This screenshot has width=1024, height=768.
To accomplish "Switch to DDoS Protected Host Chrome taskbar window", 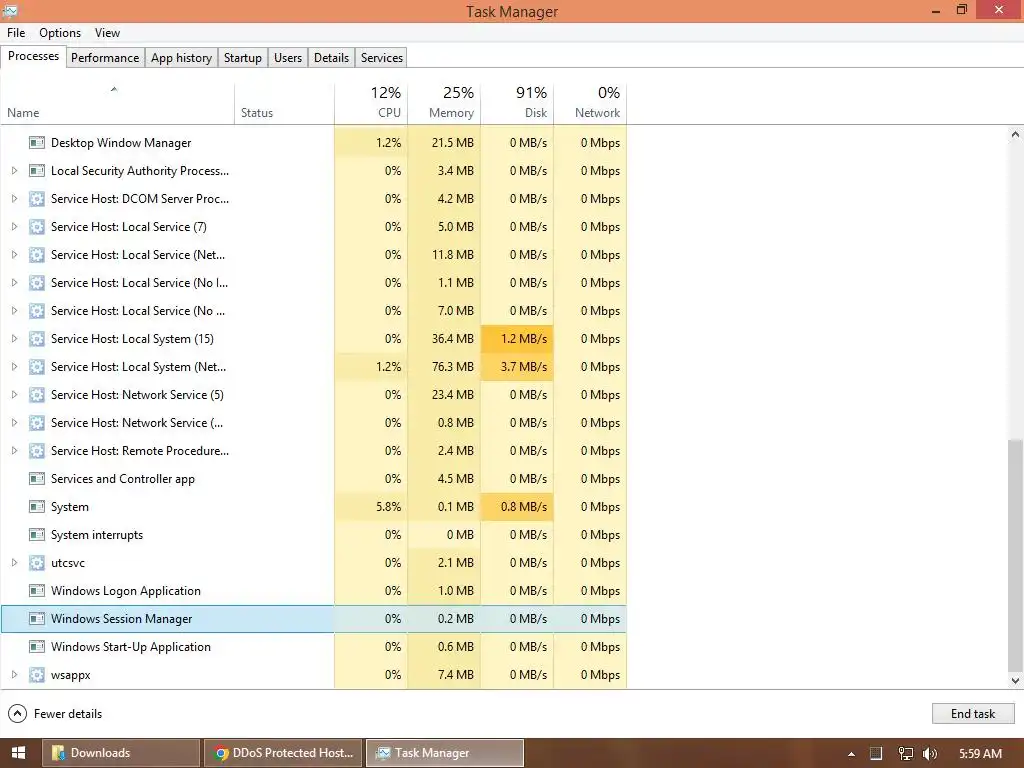I will tap(283, 753).
